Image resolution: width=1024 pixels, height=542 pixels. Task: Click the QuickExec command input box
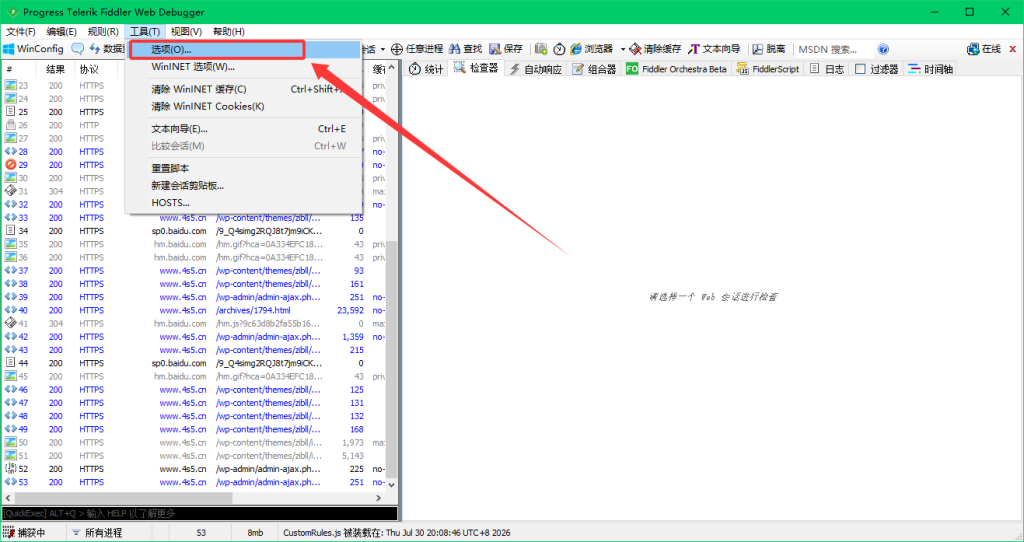(199, 513)
